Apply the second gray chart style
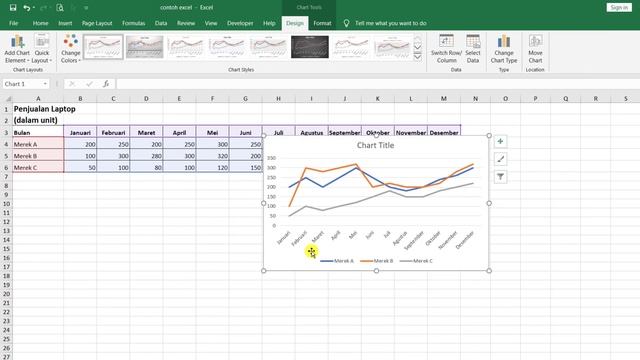640x360 pixels. [x=144, y=47]
